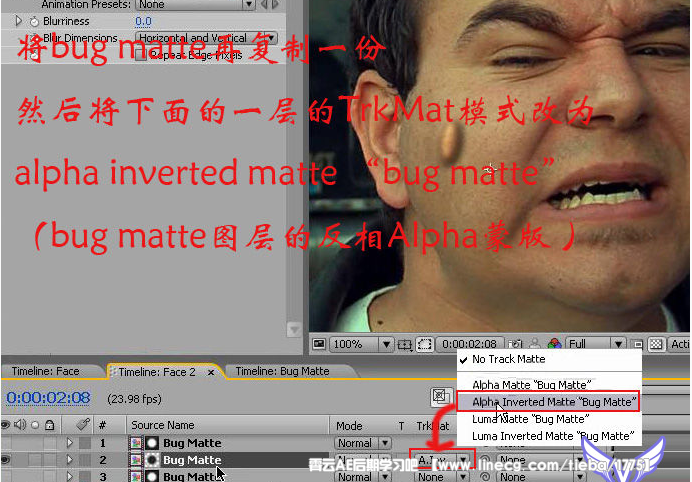Toggle the transparency grid icon

(655, 344)
